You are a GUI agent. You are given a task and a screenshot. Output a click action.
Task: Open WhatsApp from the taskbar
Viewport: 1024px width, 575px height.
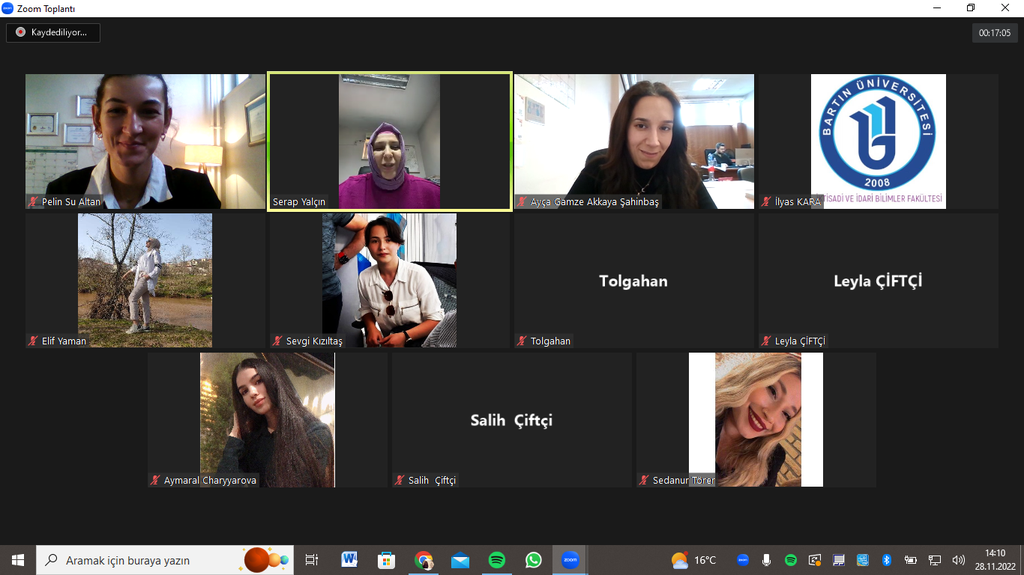click(533, 560)
